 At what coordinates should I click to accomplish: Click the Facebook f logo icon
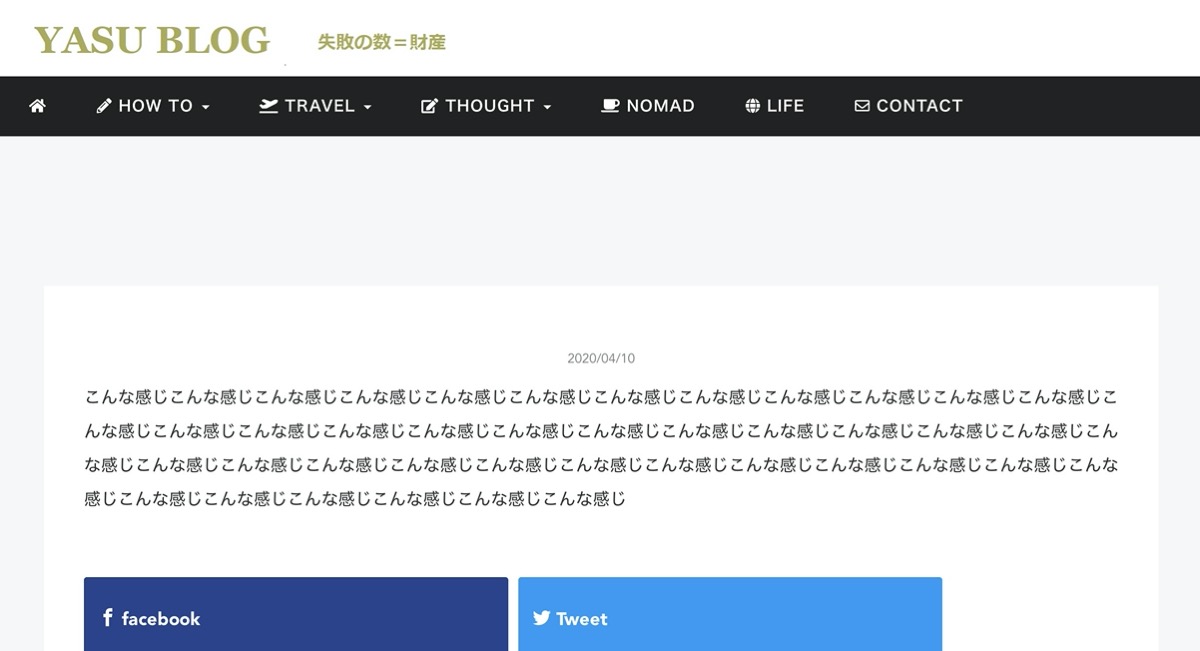point(107,618)
